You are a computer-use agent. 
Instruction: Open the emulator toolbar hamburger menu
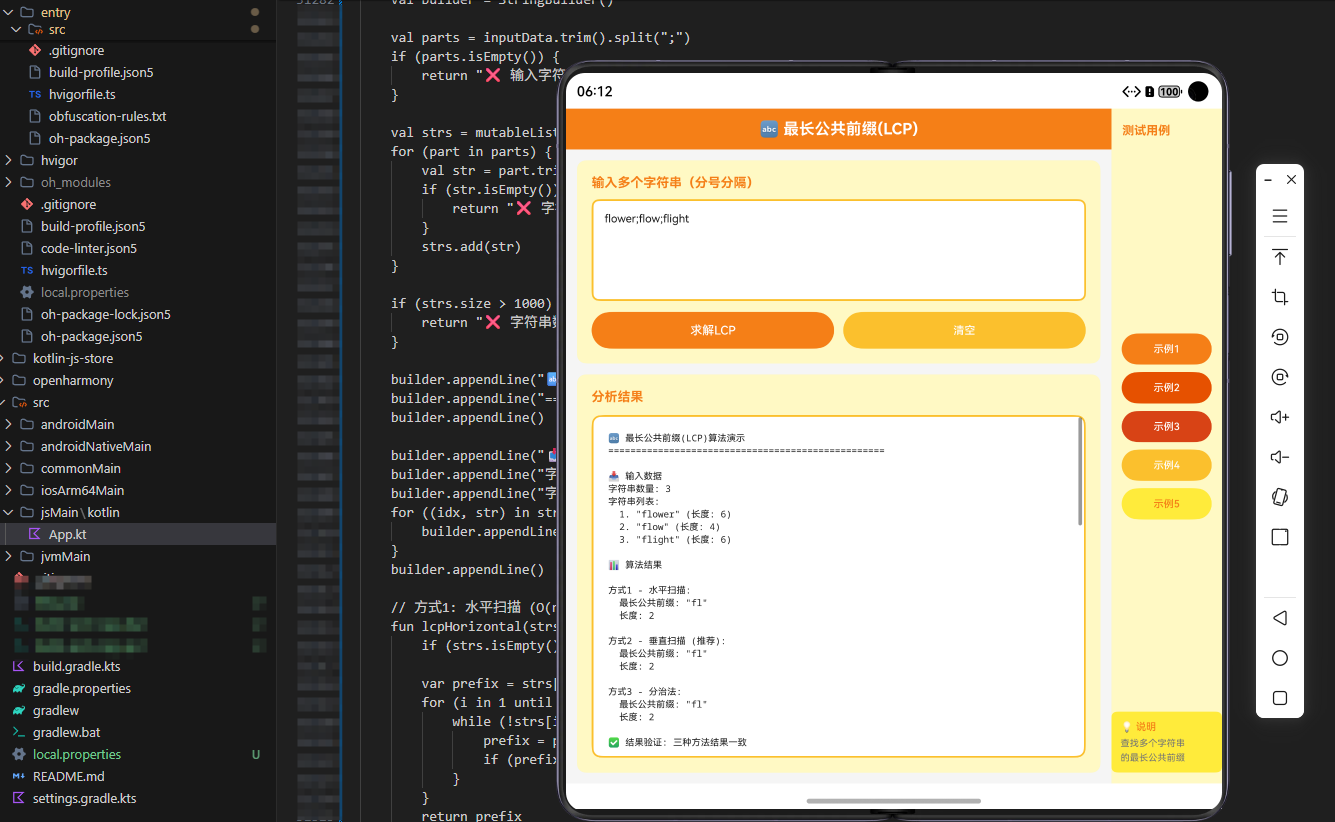click(1279, 216)
